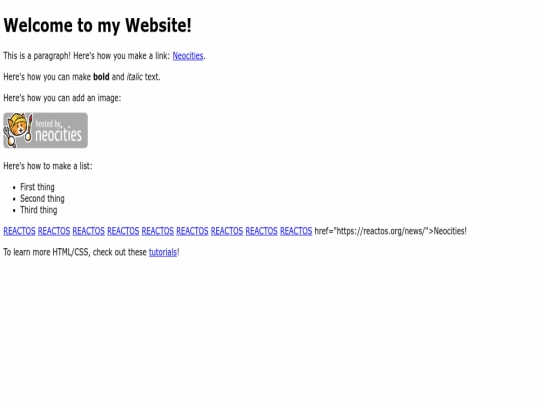Click the cat mascot in the Neocities badge
This screenshot has width=540, height=405.
pos(18,130)
